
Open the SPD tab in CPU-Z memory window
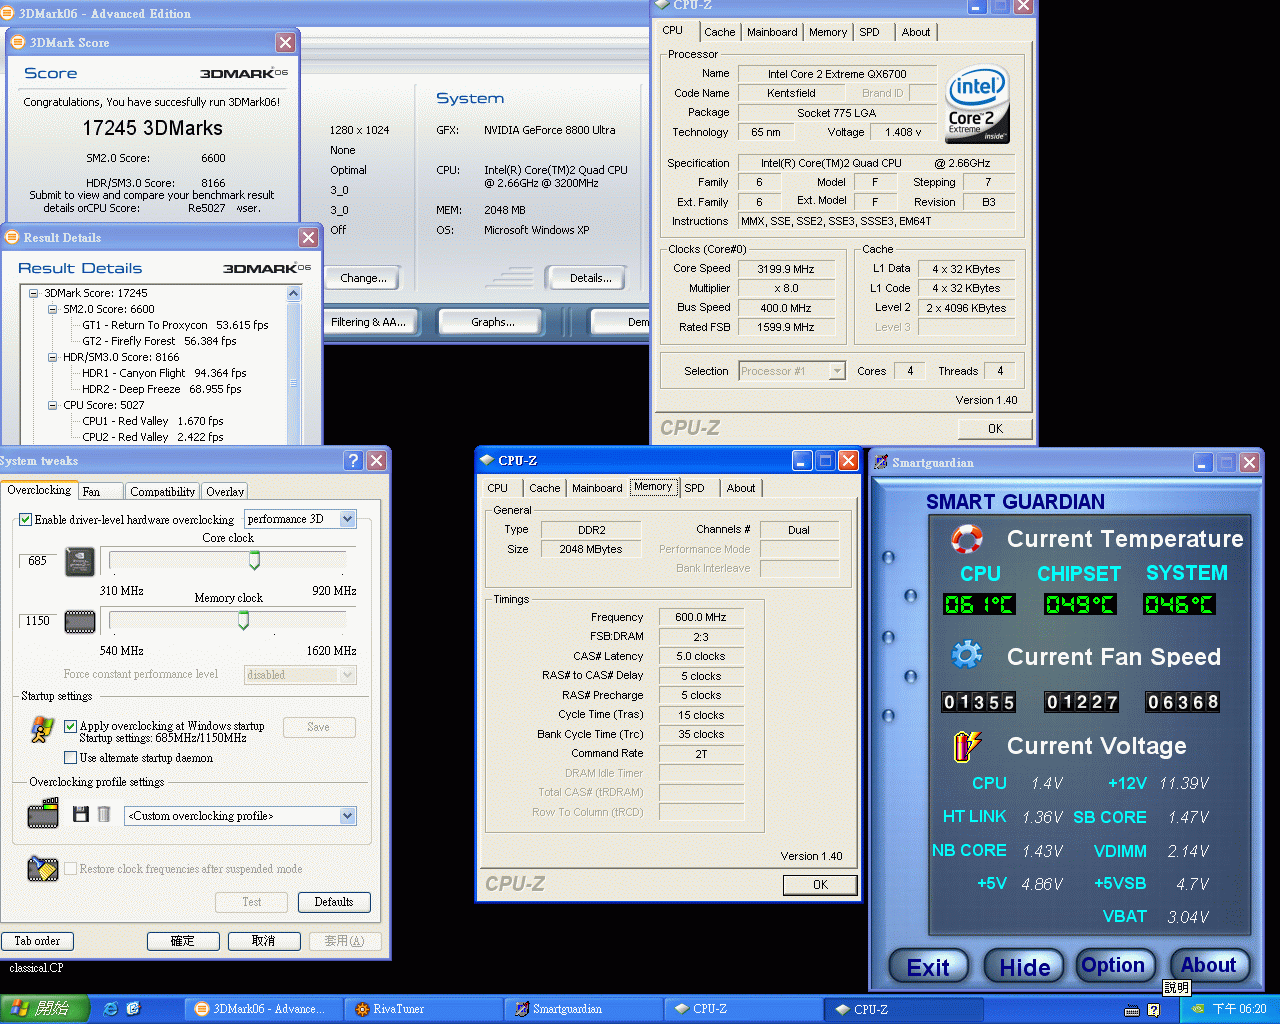coord(695,488)
